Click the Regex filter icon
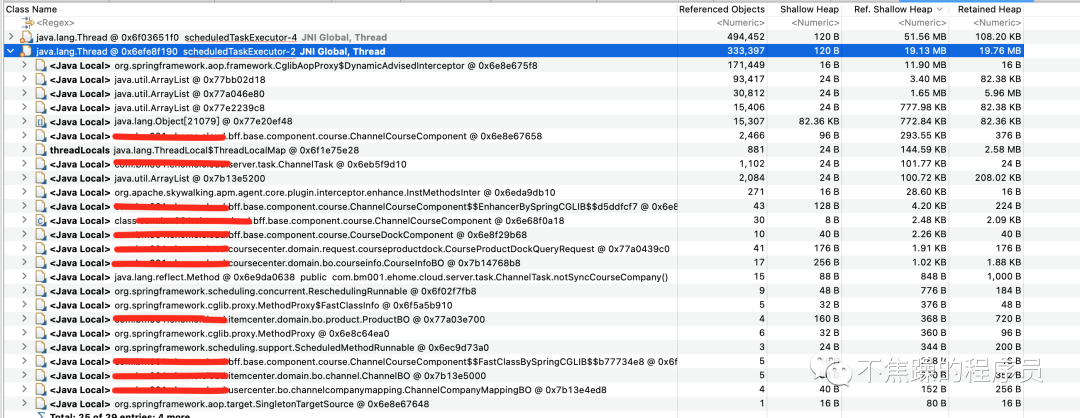The height and width of the screenshot is (418, 1080). pos(28,23)
